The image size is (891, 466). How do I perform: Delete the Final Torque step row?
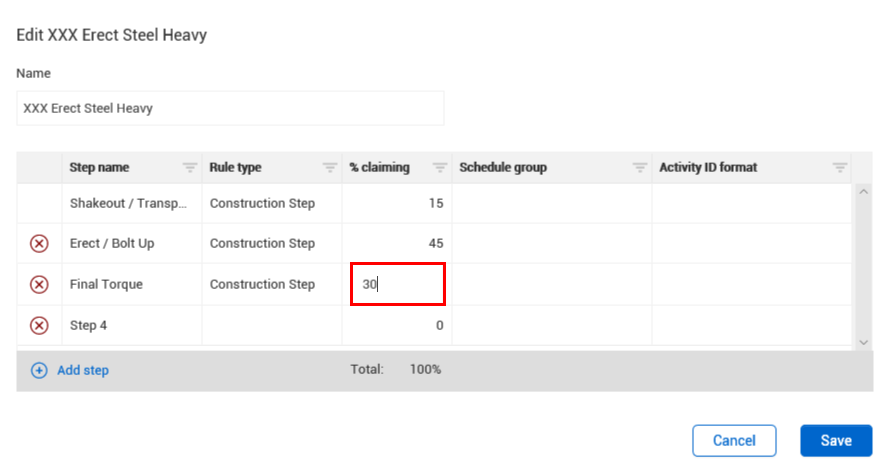(39, 285)
